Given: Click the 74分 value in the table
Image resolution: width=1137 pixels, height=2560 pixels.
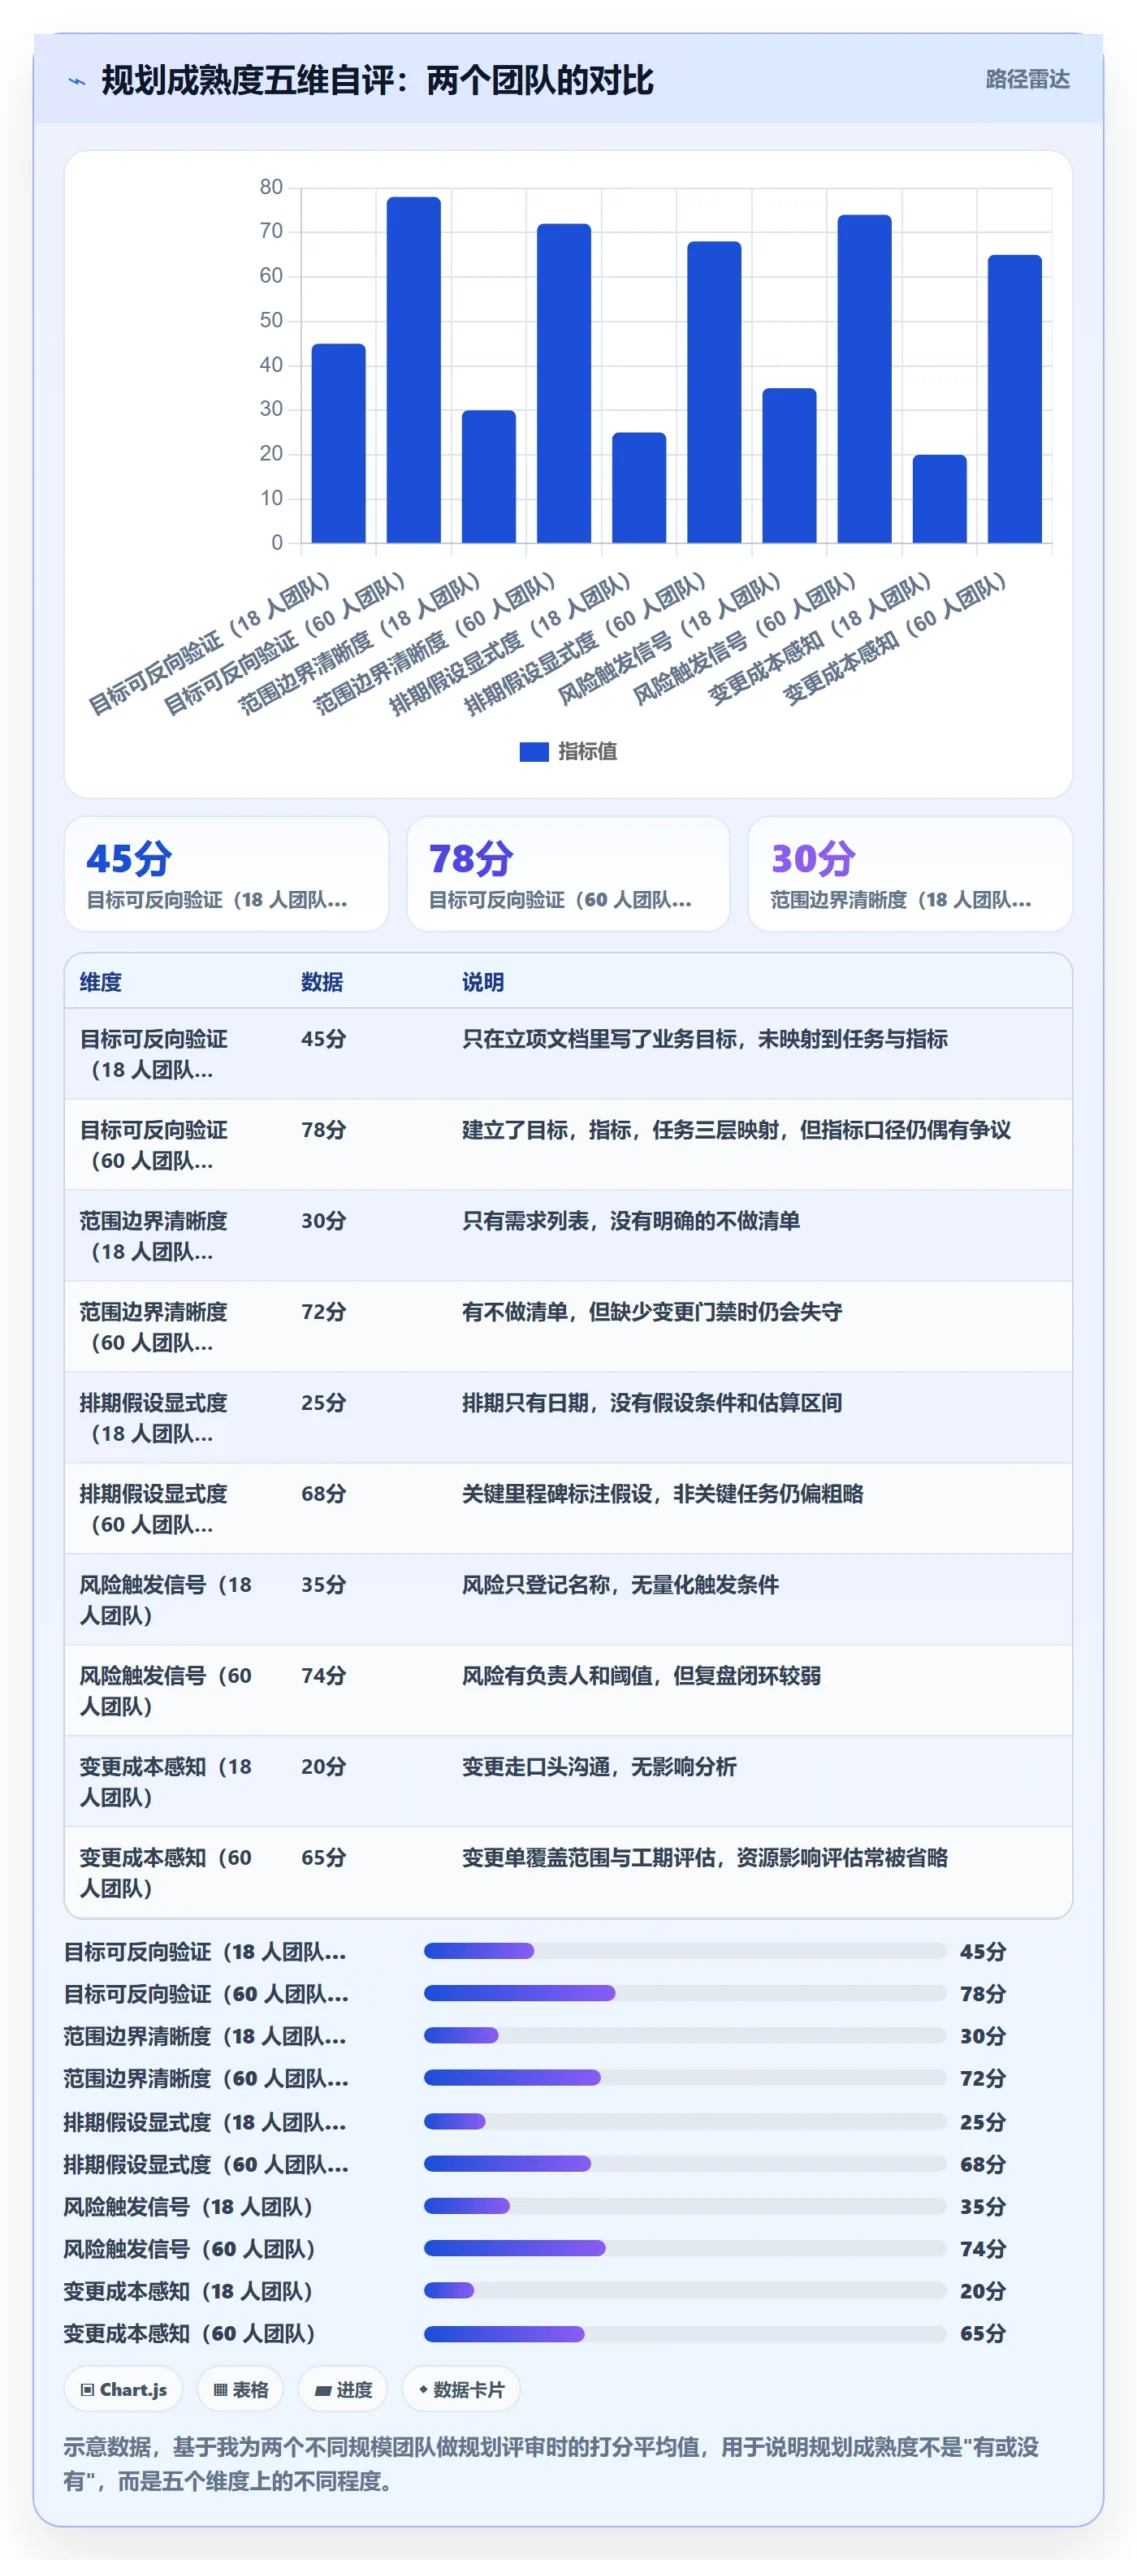Looking at the screenshot, I should coord(324,1676).
